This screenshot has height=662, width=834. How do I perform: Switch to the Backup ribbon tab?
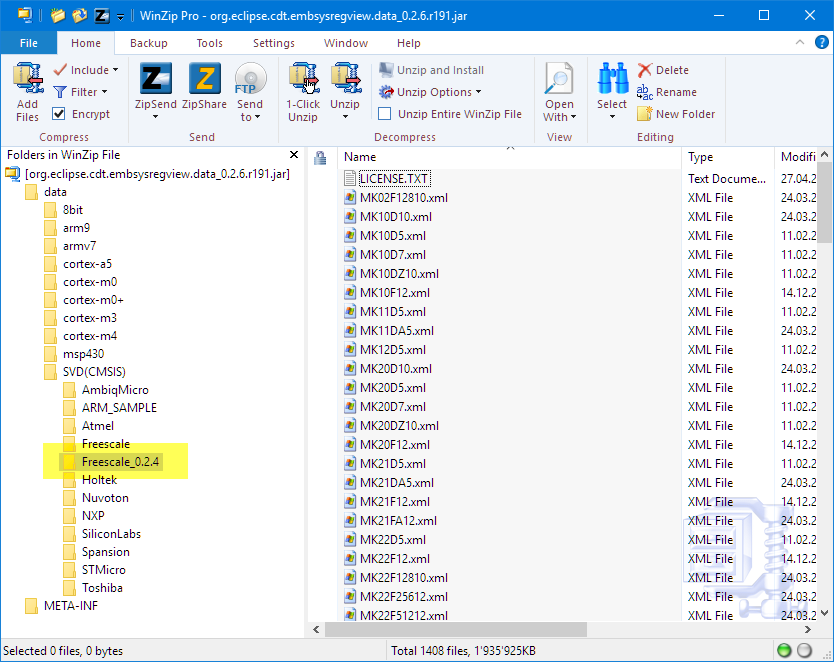click(149, 43)
